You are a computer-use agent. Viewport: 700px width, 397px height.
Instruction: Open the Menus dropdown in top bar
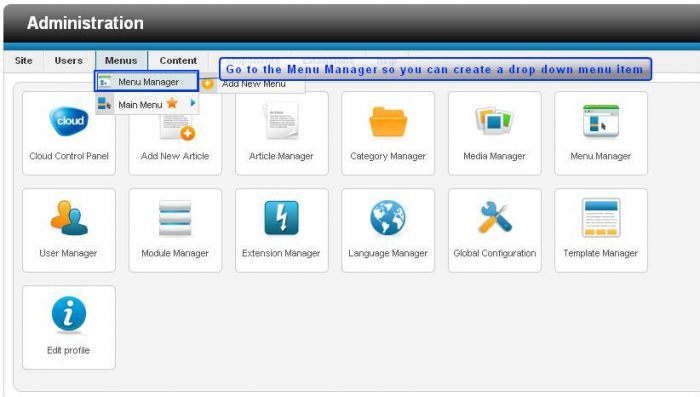(121, 60)
